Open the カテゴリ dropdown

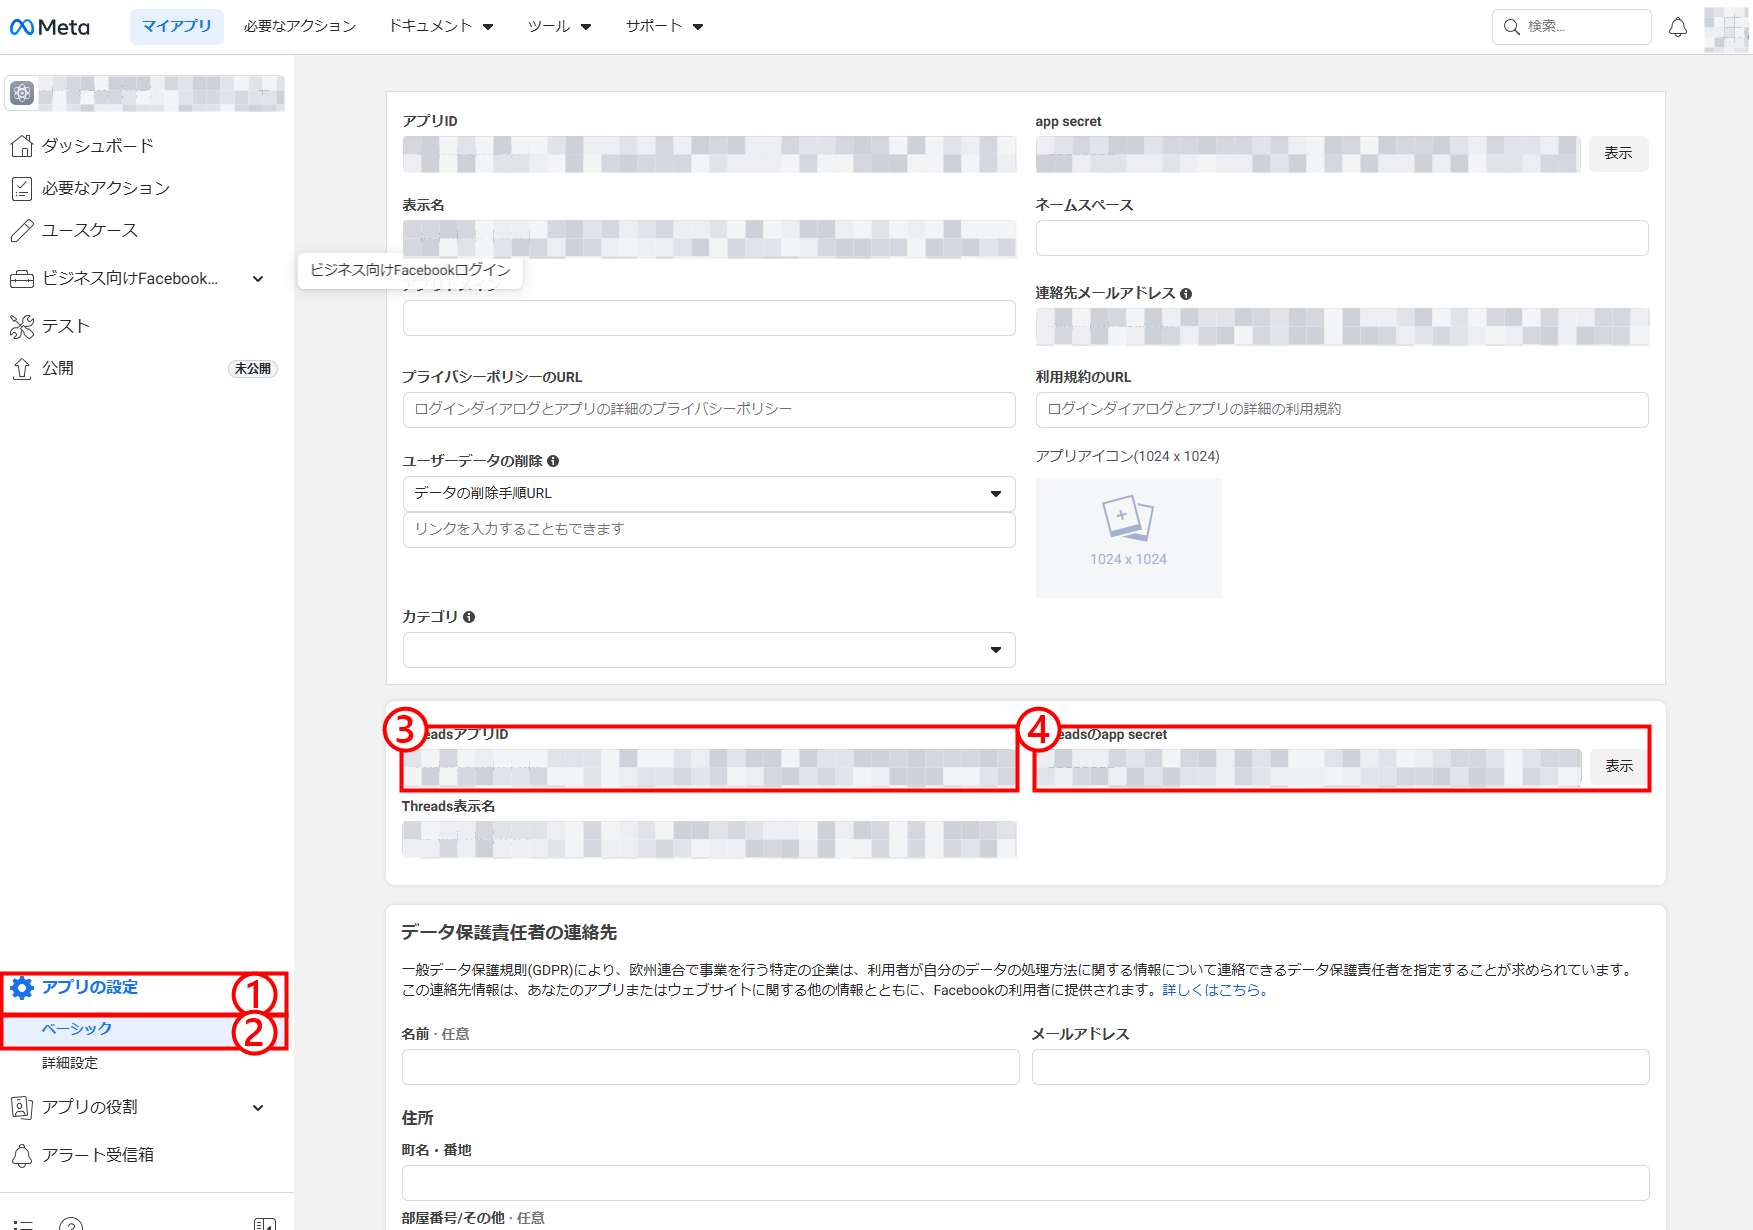[709, 650]
